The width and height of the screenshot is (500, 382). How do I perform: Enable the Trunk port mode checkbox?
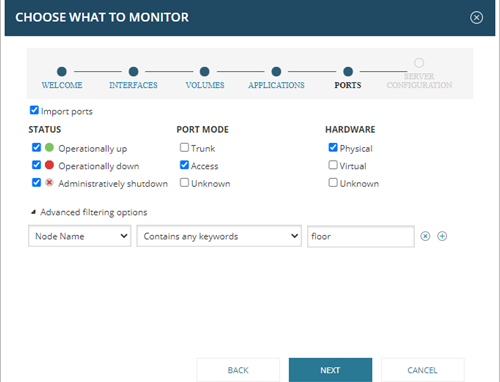pyautogui.click(x=184, y=147)
